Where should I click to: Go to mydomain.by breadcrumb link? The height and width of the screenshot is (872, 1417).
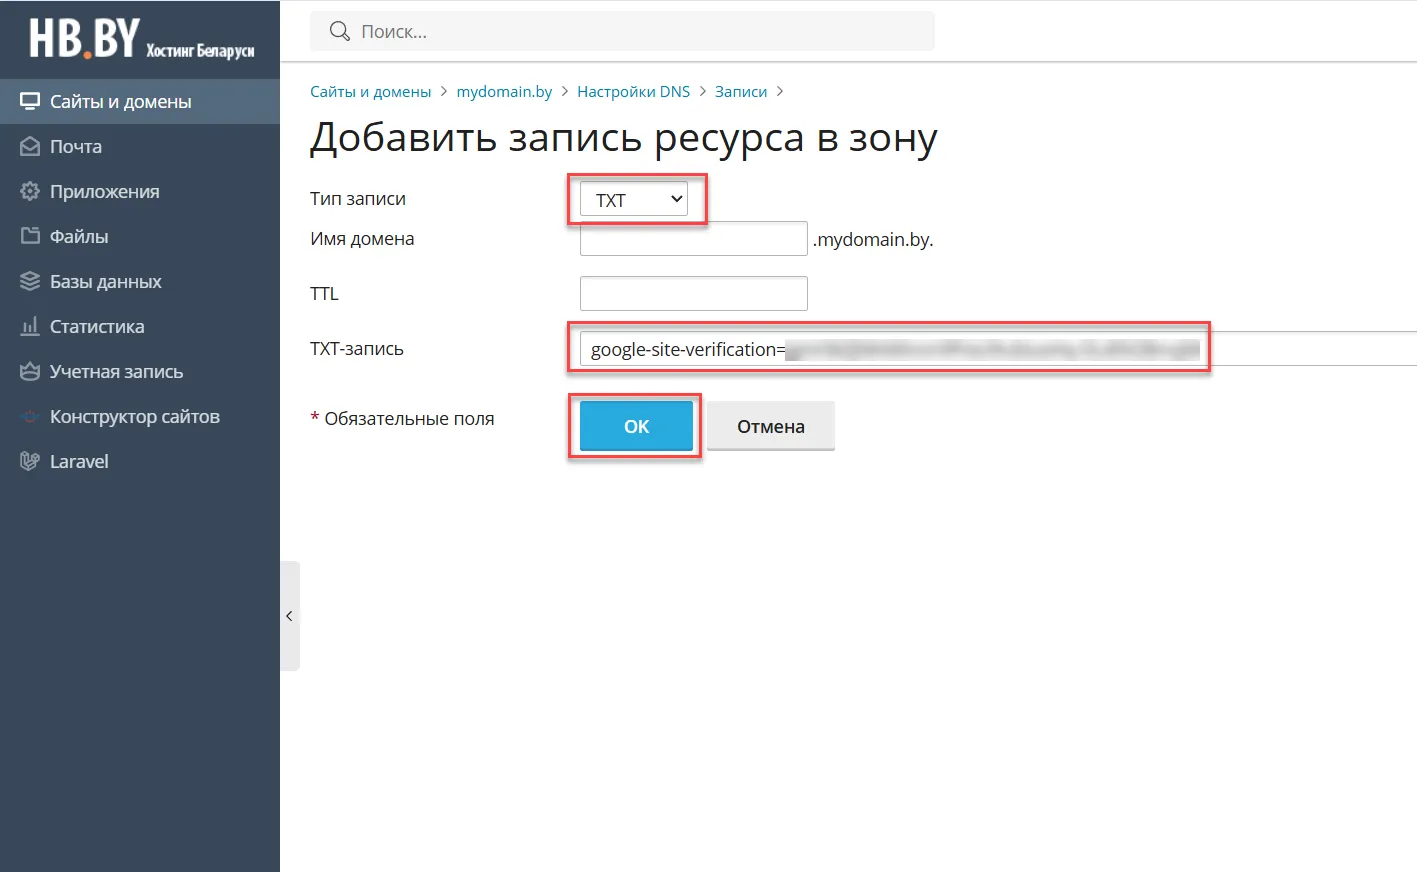click(504, 91)
